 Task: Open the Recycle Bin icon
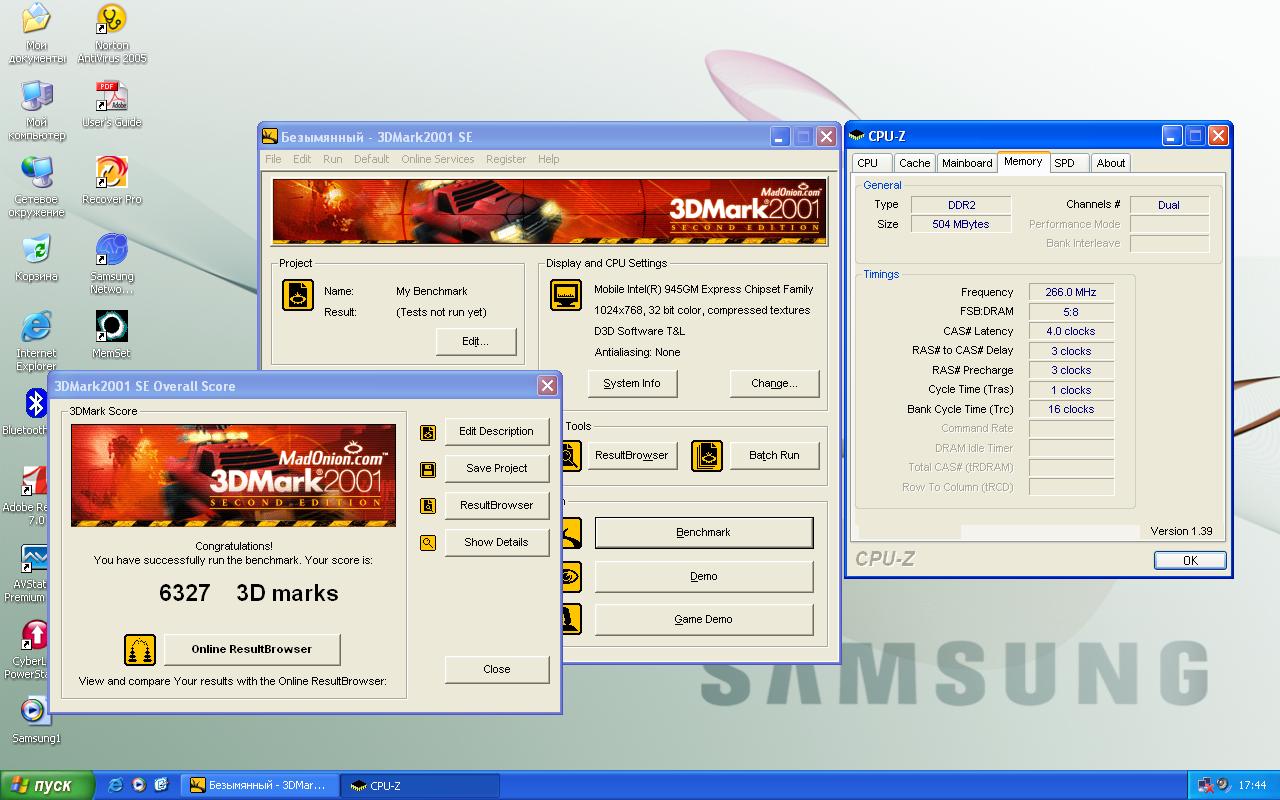(x=37, y=257)
